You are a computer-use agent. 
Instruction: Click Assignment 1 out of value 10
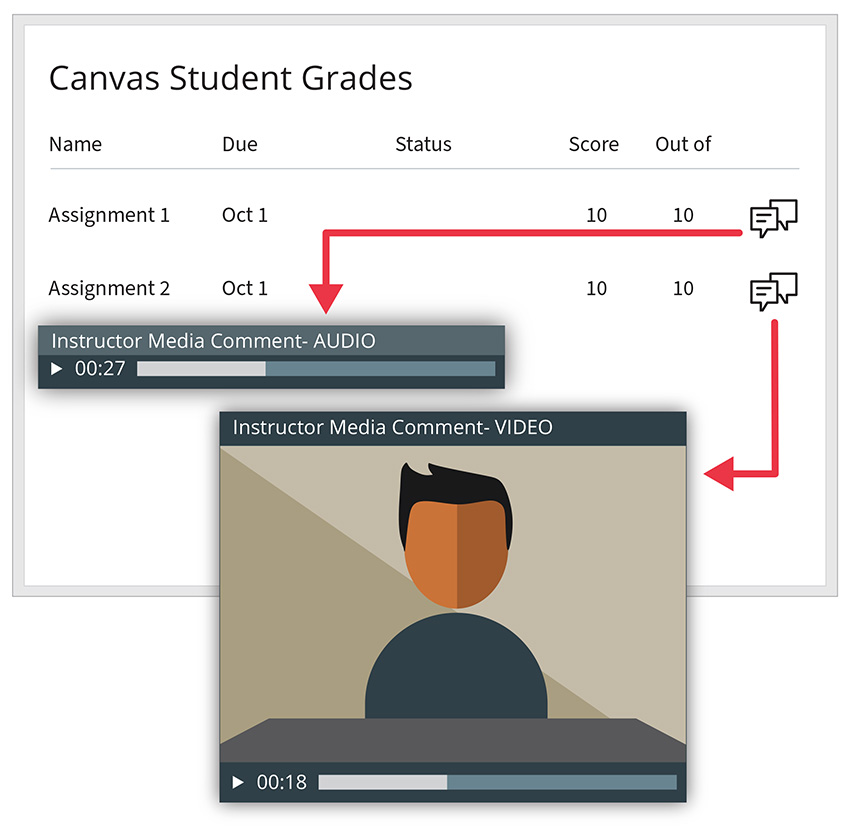coord(683,215)
